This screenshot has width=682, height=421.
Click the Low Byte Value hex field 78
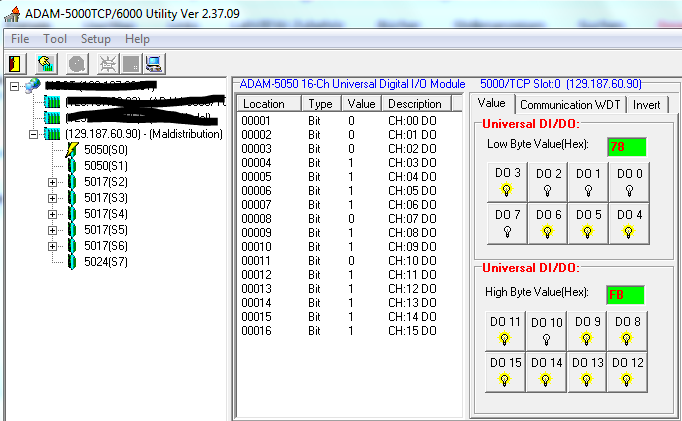point(626,147)
